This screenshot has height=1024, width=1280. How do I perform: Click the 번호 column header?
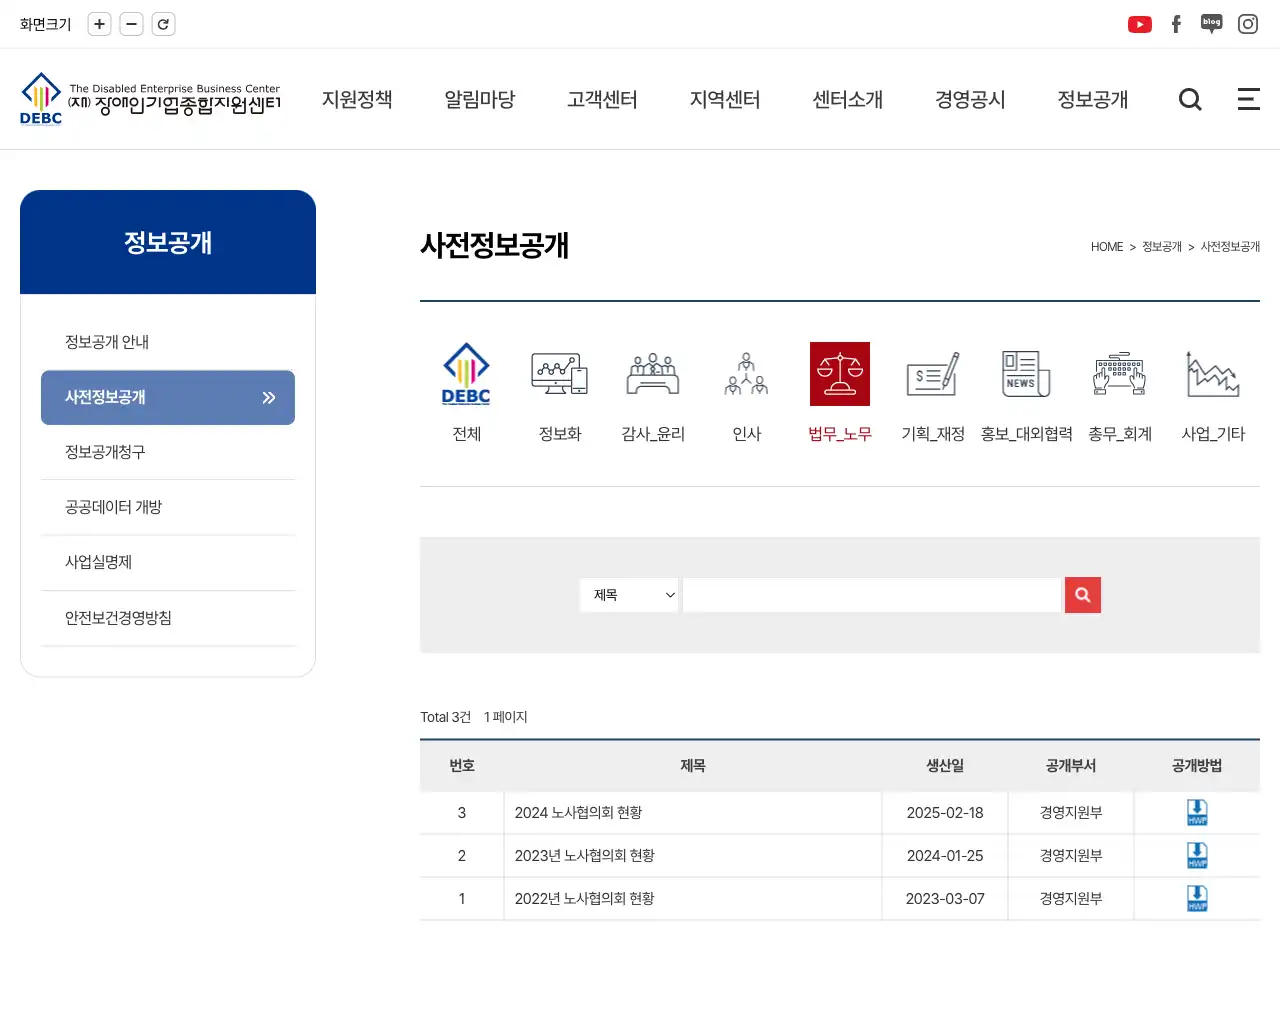click(462, 765)
